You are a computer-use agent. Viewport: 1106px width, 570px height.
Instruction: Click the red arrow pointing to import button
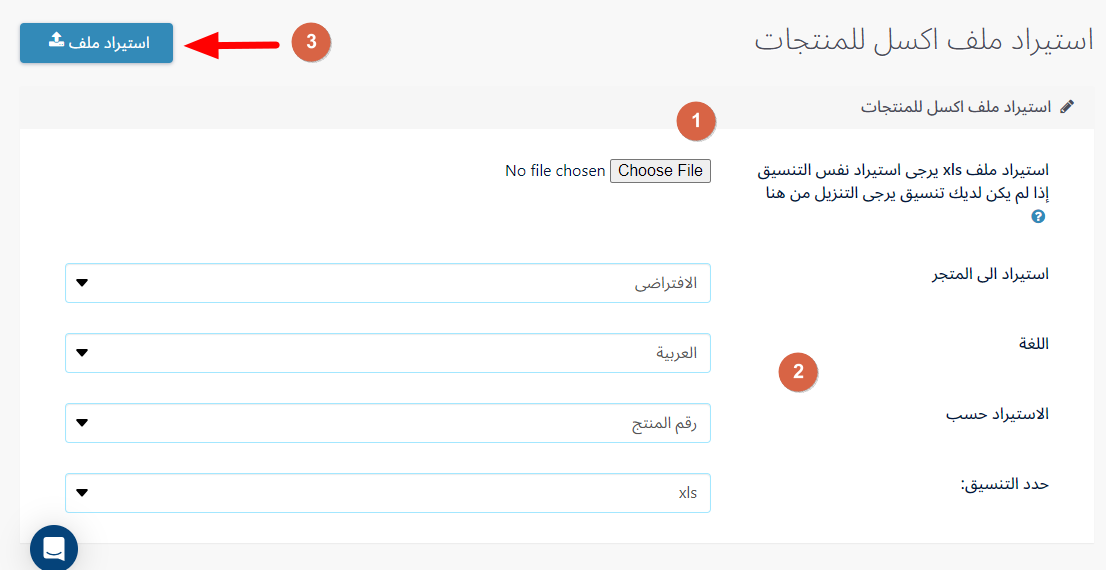(232, 45)
